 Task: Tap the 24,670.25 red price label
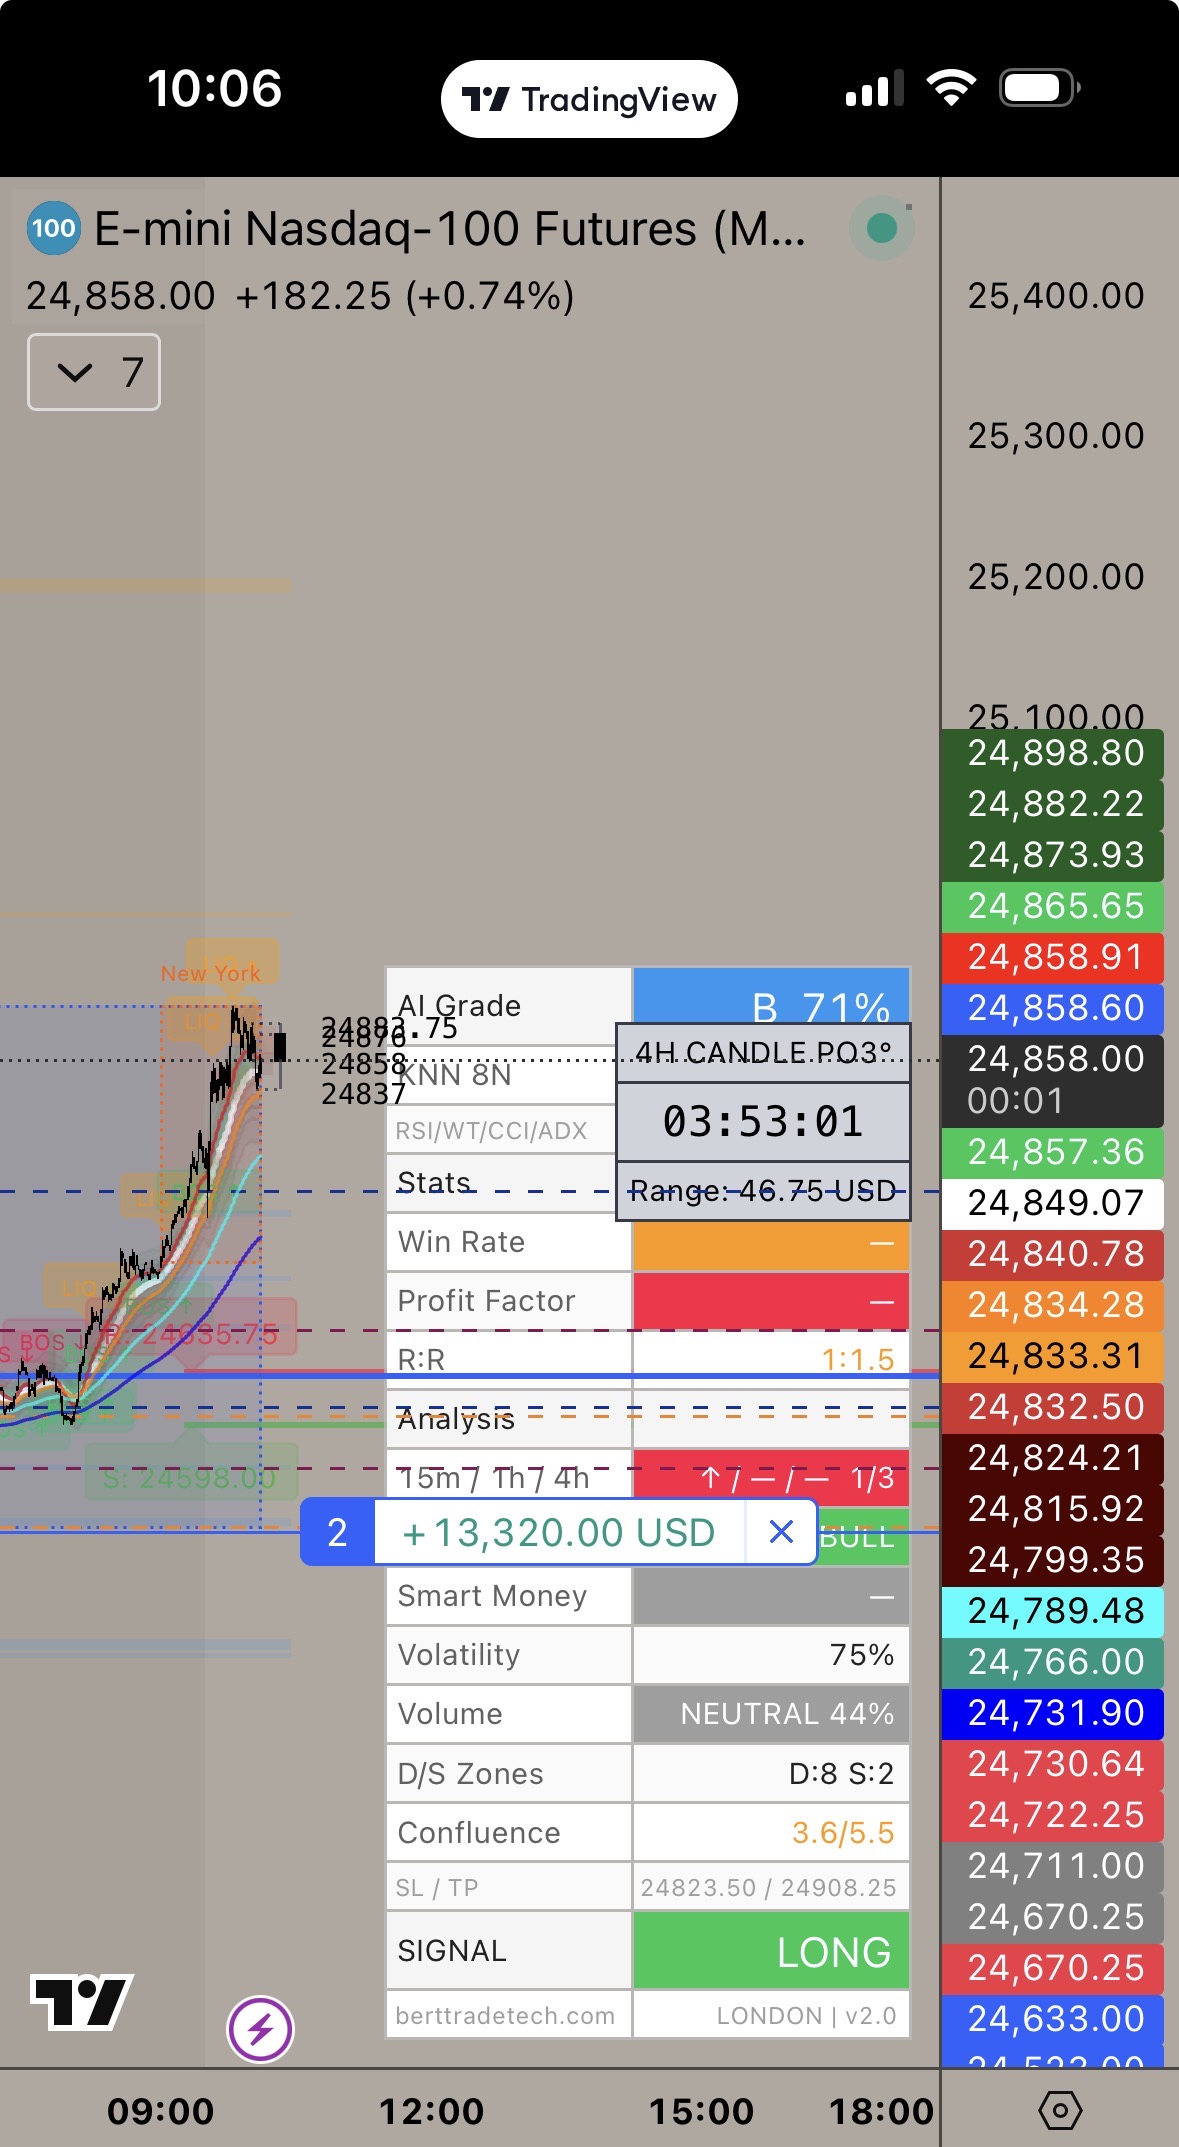(x=1053, y=1968)
